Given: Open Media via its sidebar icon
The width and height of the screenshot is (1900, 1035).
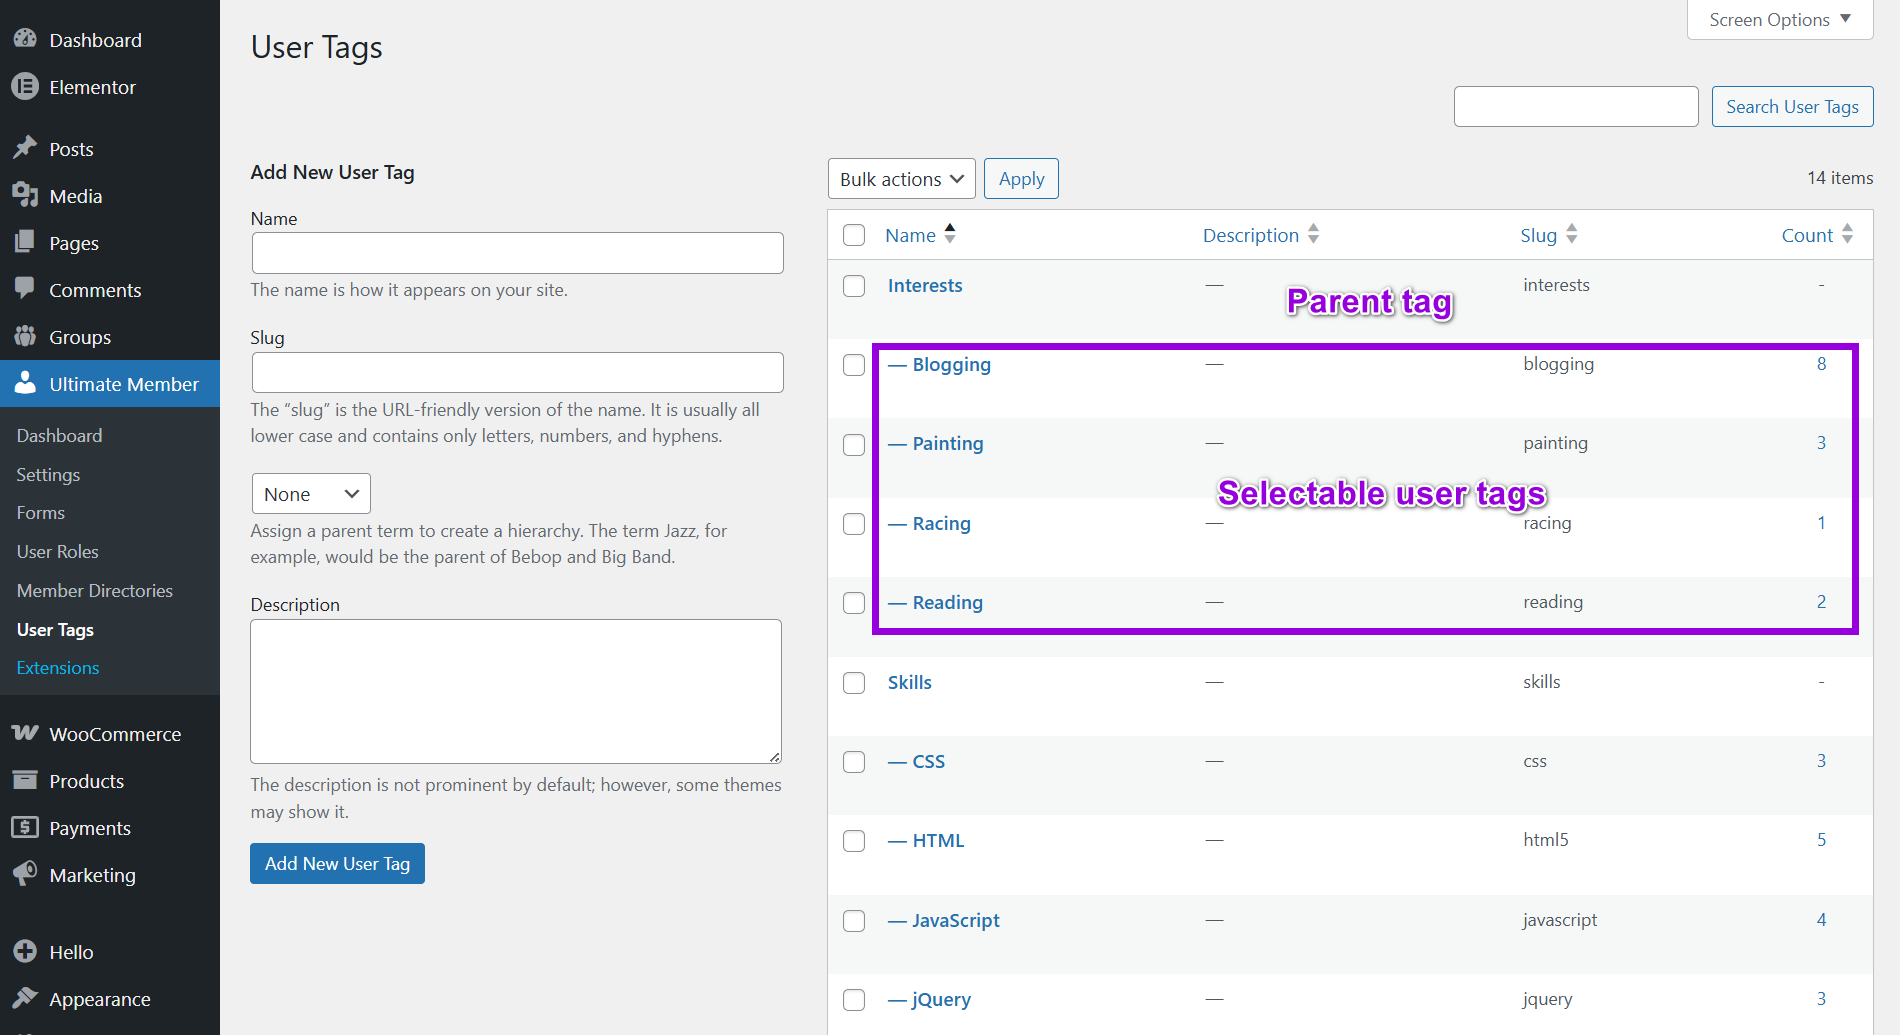Looking at the screenshot, I should click(x=25, y=195).
